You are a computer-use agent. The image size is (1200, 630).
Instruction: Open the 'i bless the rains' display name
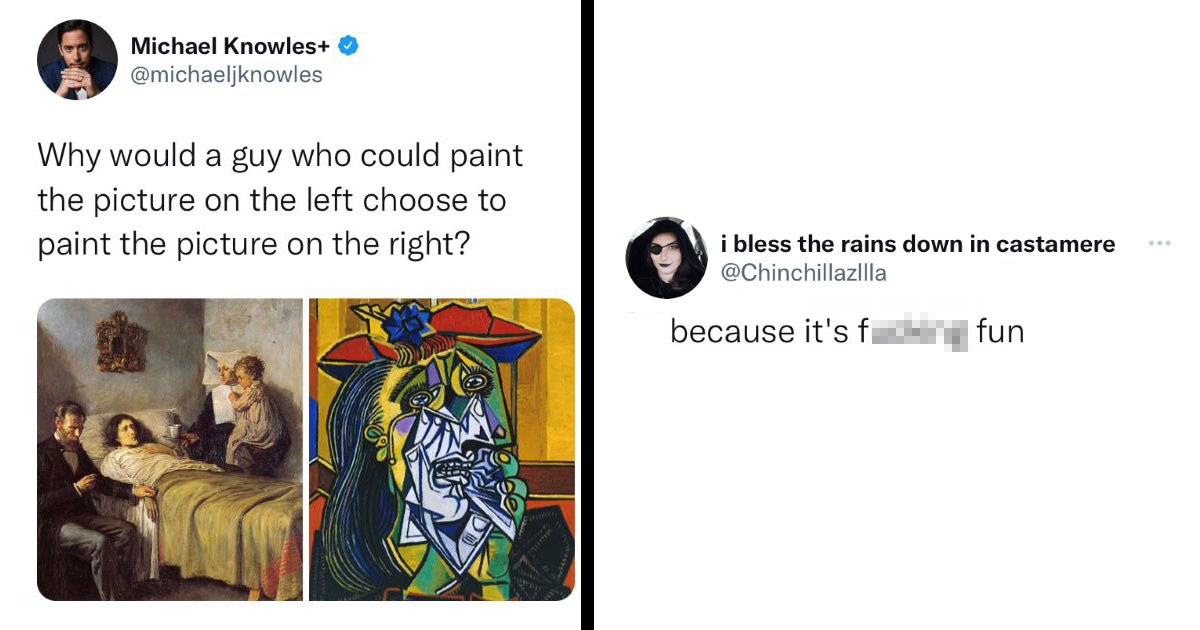pos(918,244)
